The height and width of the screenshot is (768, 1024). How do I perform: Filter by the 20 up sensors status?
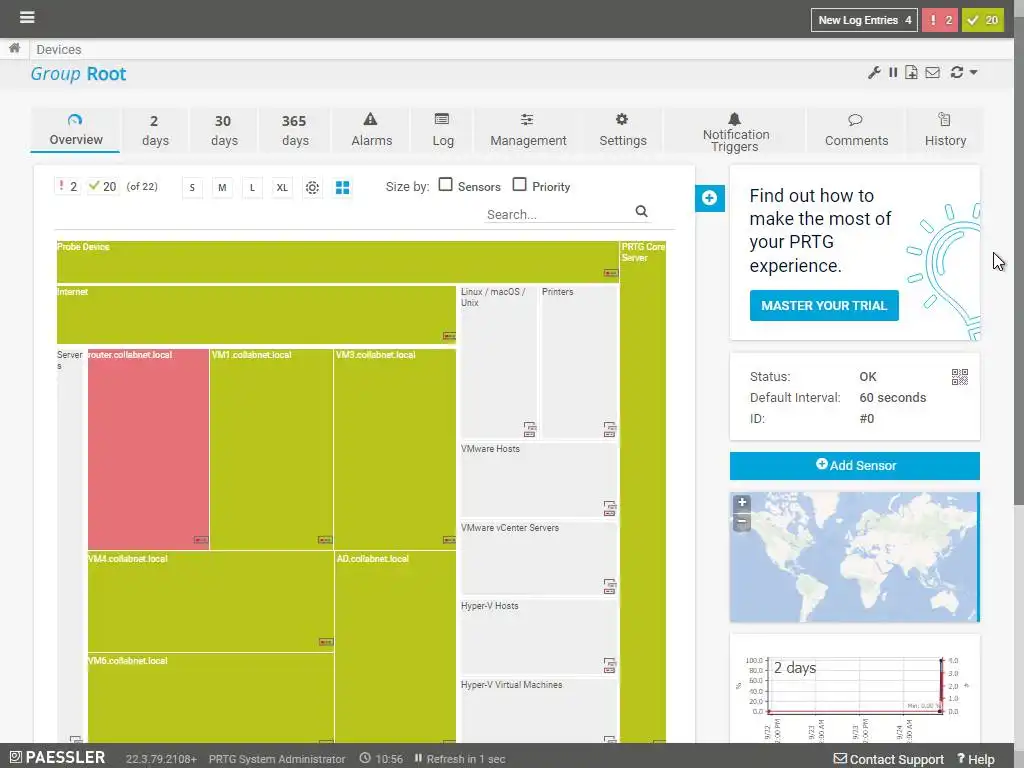[x=103, y=187]
